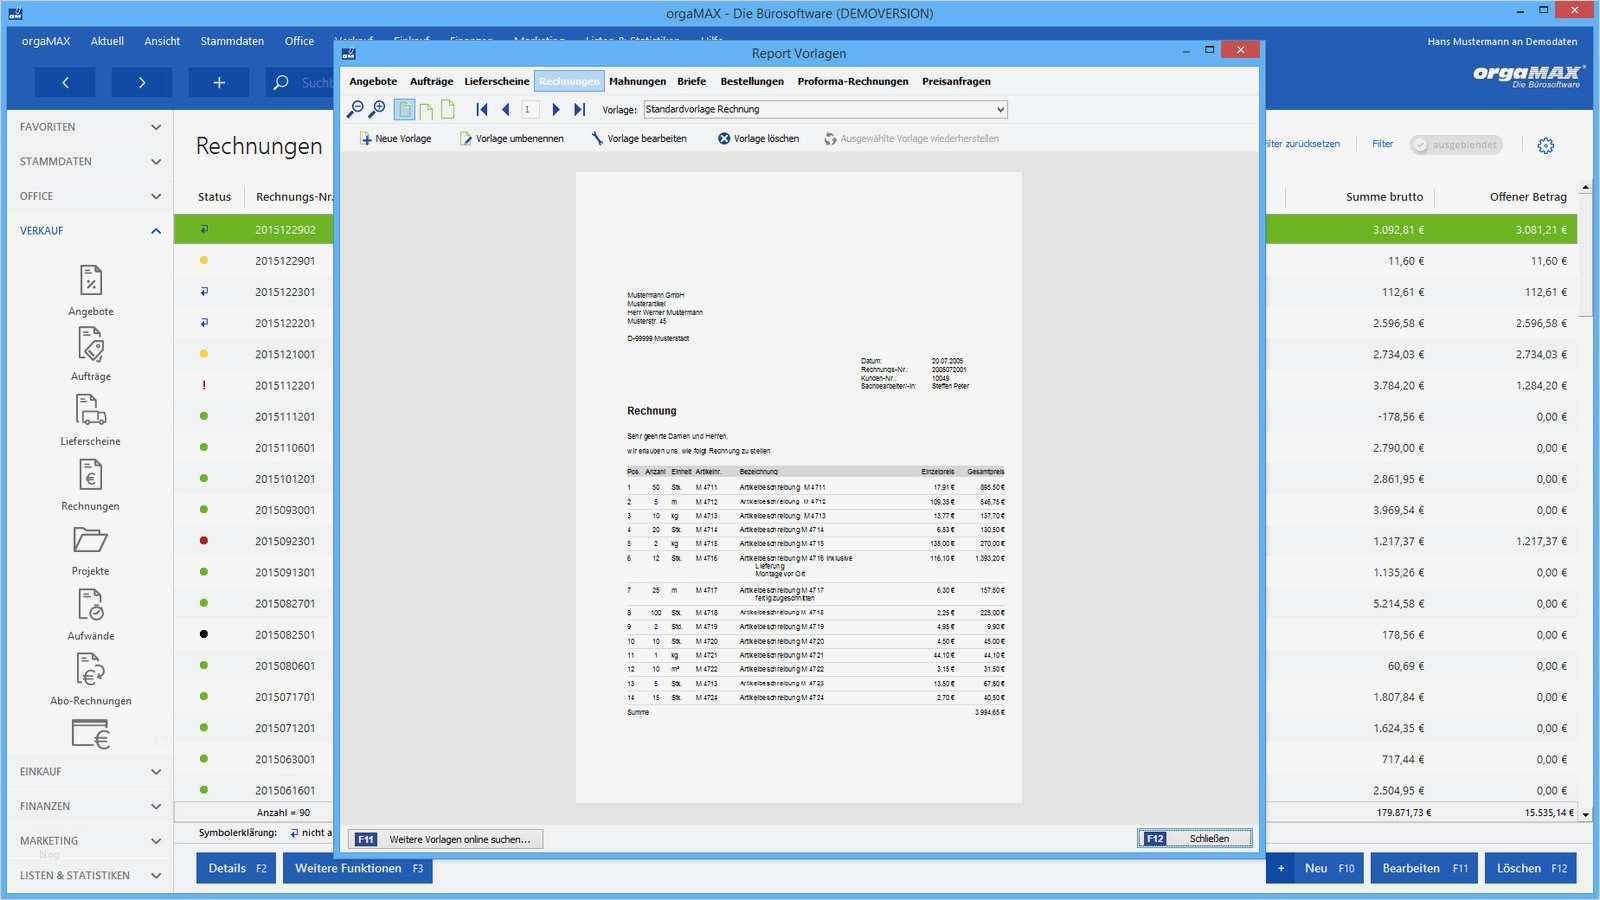
Task: Click the page number field in preview toolbar
Action: coord(529,110)
